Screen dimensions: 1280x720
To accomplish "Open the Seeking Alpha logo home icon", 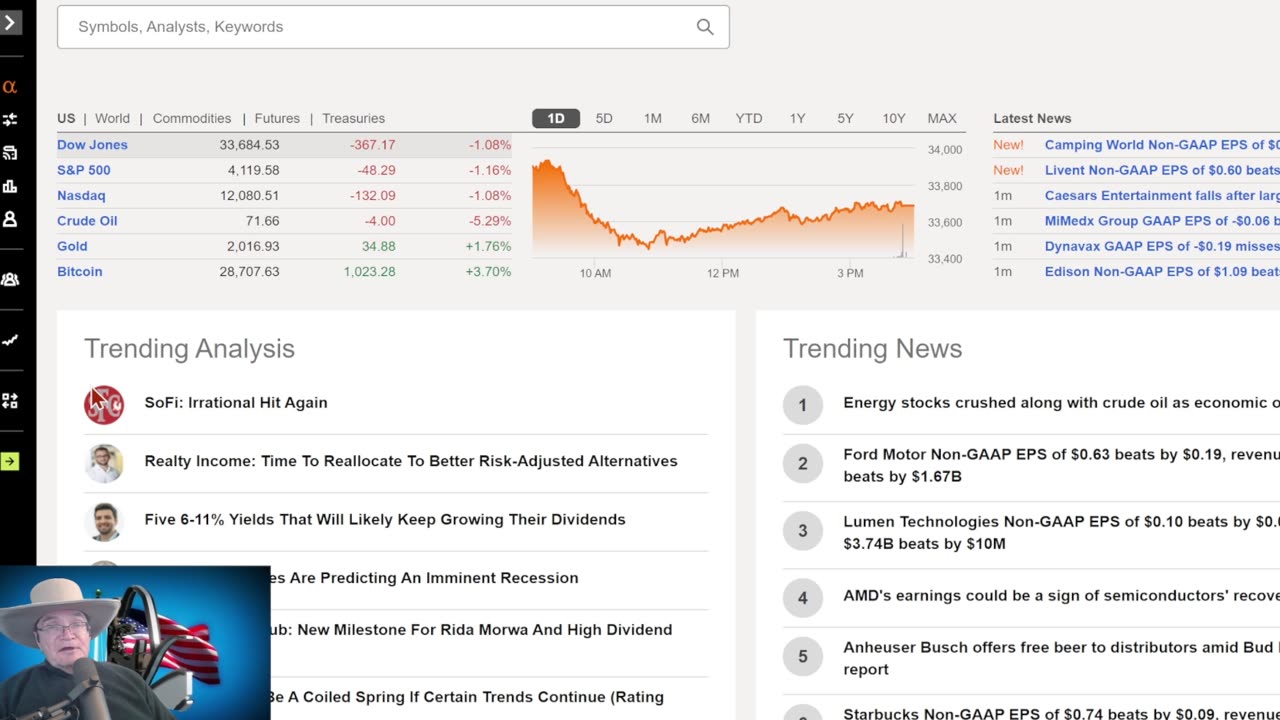I will pyautogui.click(x=10, y=87).
